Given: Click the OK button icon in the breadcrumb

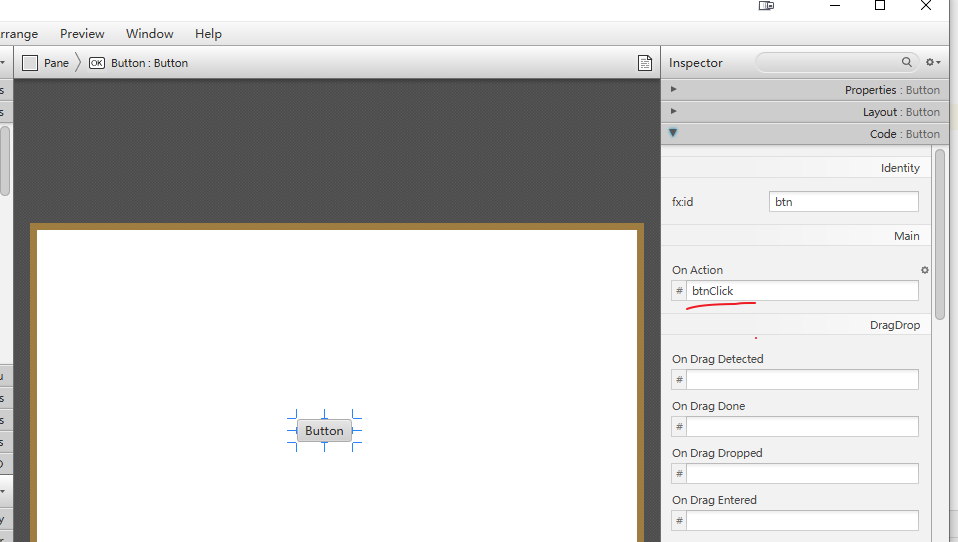Looking at the screenshot, I should [96, 63].
